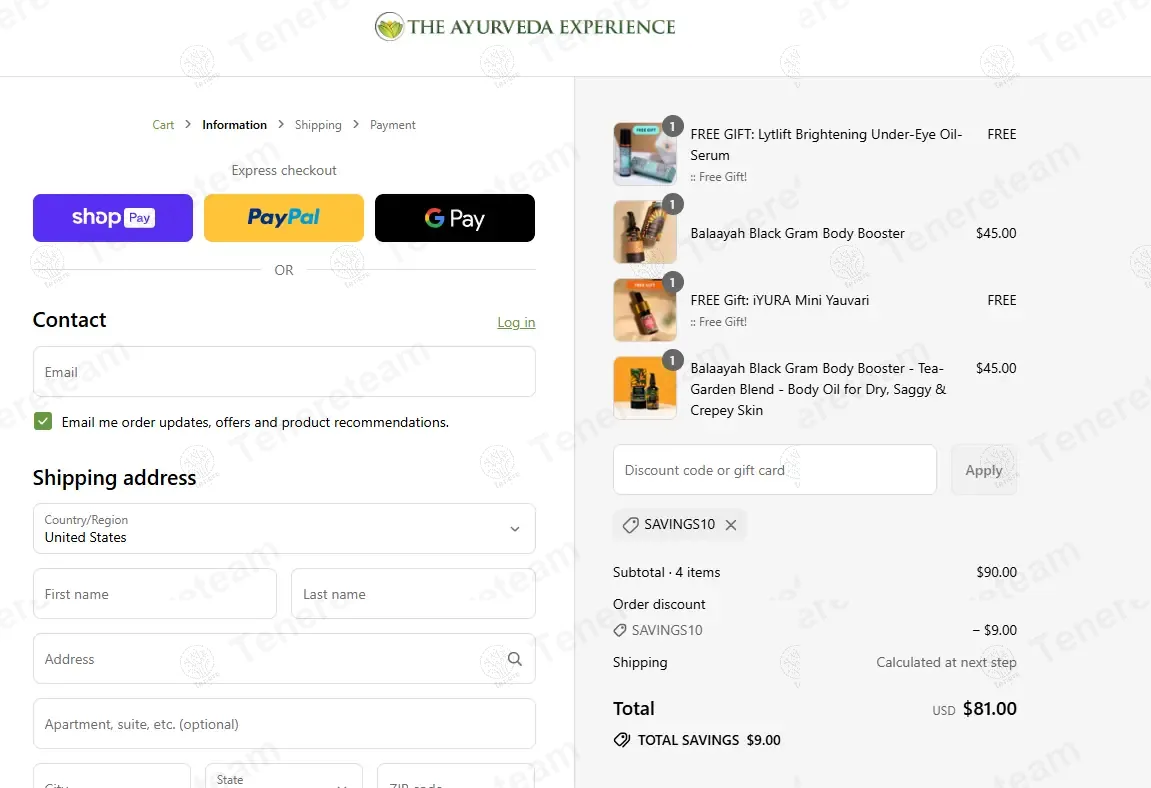Go back to Cart breadcrumb
Image resolution: width=1151 pixels, height=788 pixels.
click(x=163, y=125)
